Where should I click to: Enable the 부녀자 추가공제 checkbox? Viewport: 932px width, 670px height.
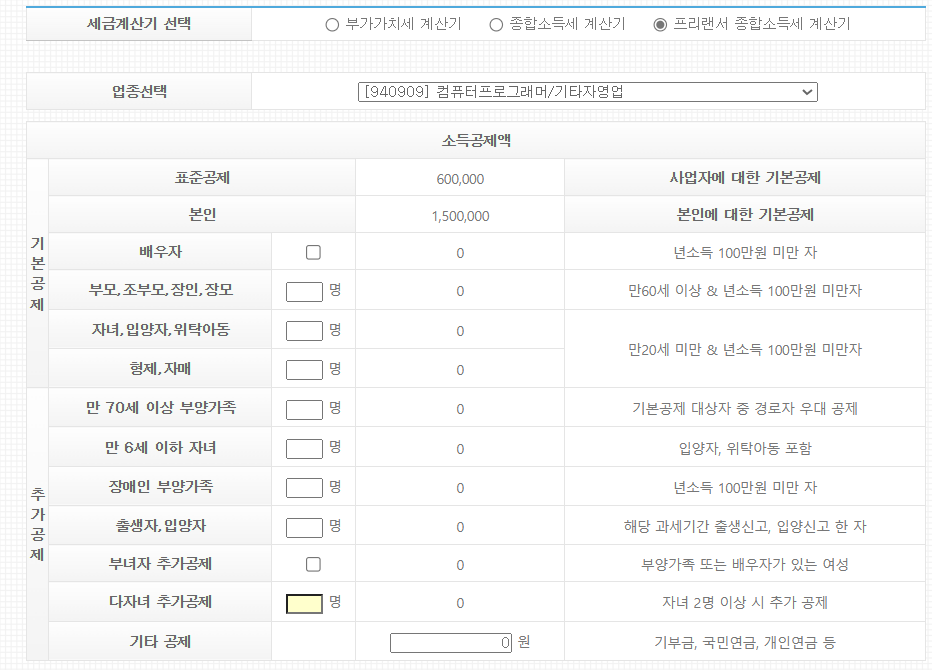click(x=313, y=564)
